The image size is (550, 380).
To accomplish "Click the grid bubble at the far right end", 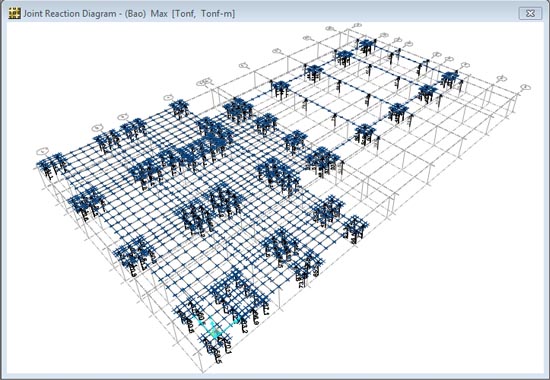I will [525, 87].
